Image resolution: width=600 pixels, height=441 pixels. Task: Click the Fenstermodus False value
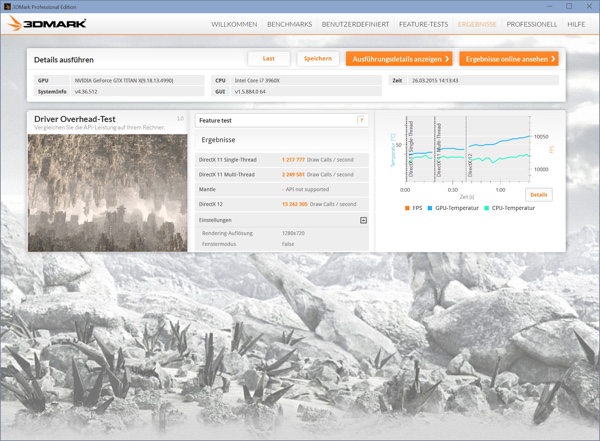(288, 244)
